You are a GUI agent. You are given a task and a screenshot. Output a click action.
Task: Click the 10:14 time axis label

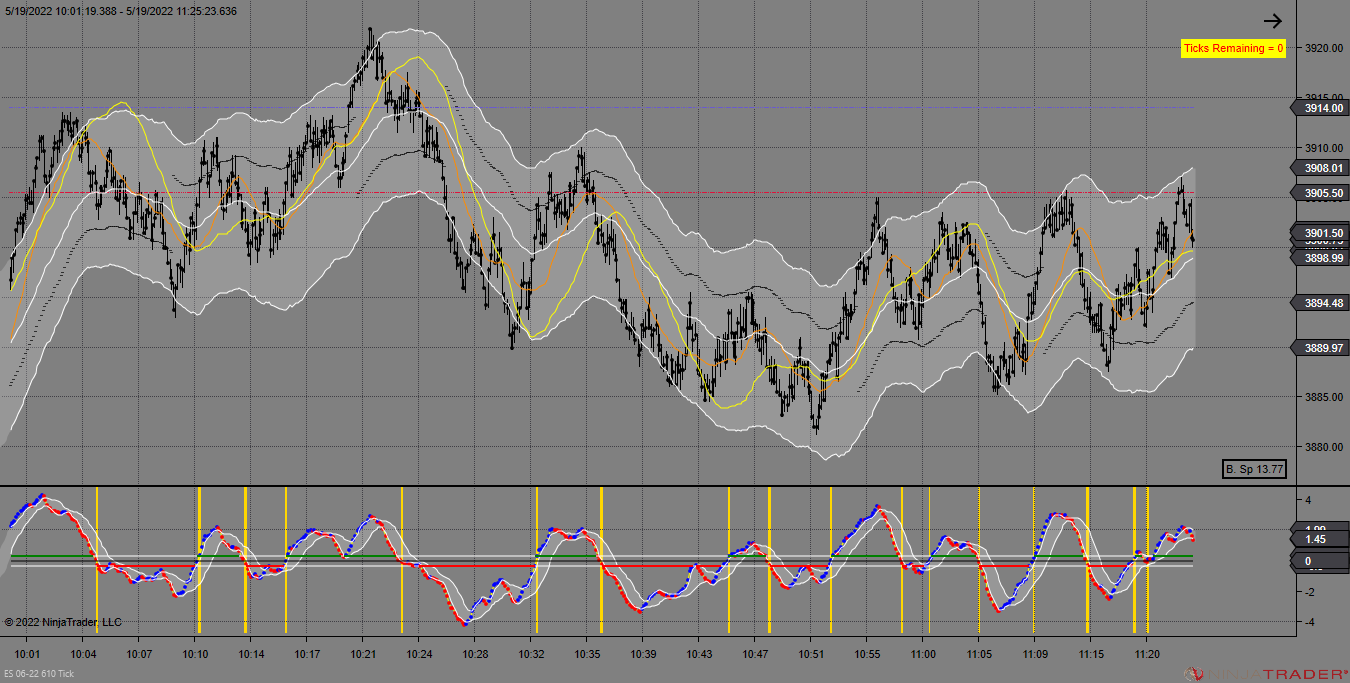tap(251, 654)
